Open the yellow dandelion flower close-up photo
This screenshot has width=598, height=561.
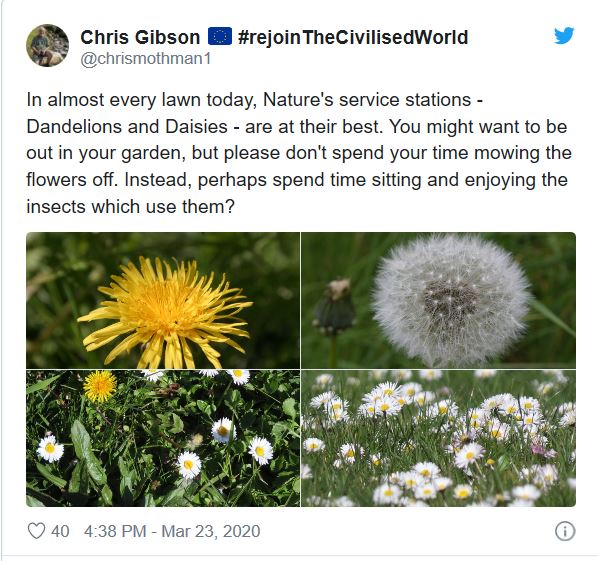[163, 300]
